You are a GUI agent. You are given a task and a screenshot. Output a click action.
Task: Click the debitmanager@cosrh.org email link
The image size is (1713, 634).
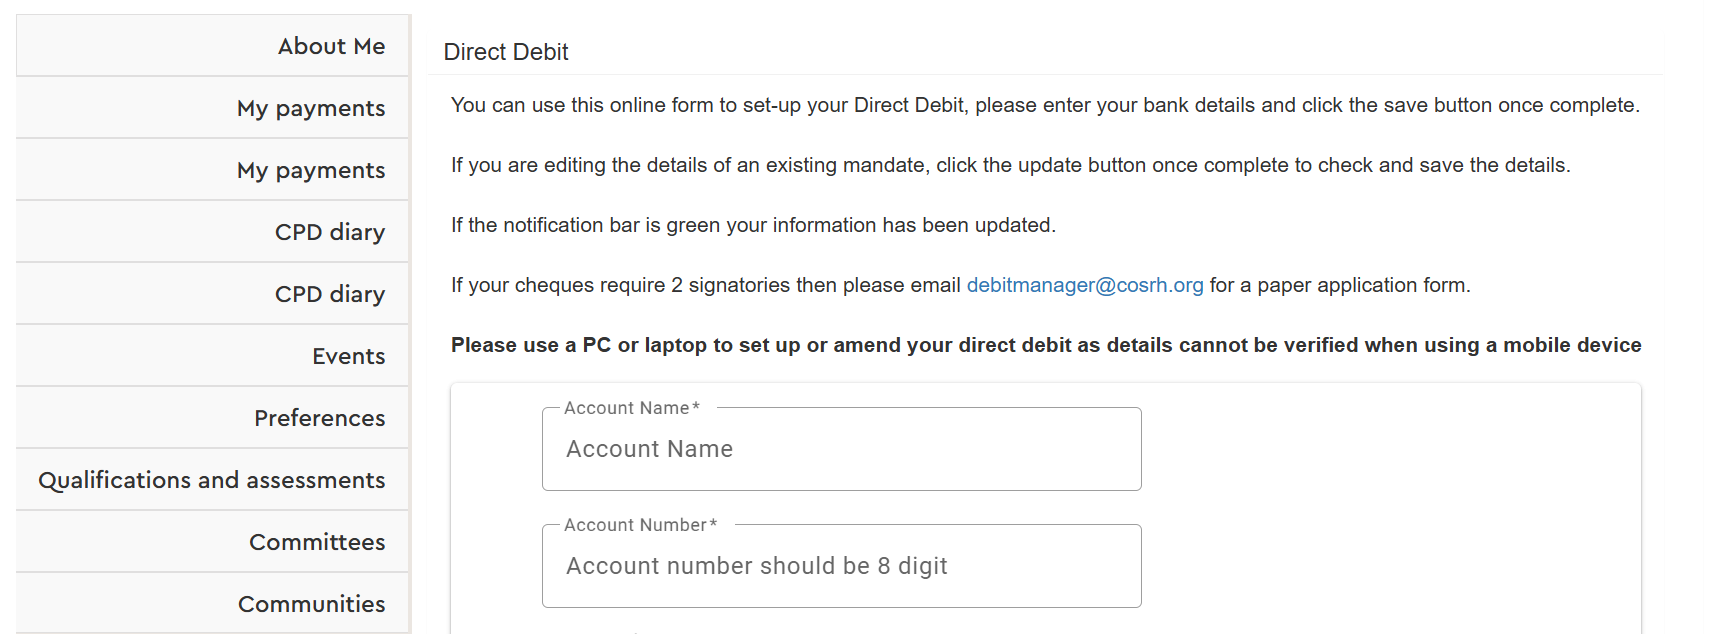coord(1084,285)
